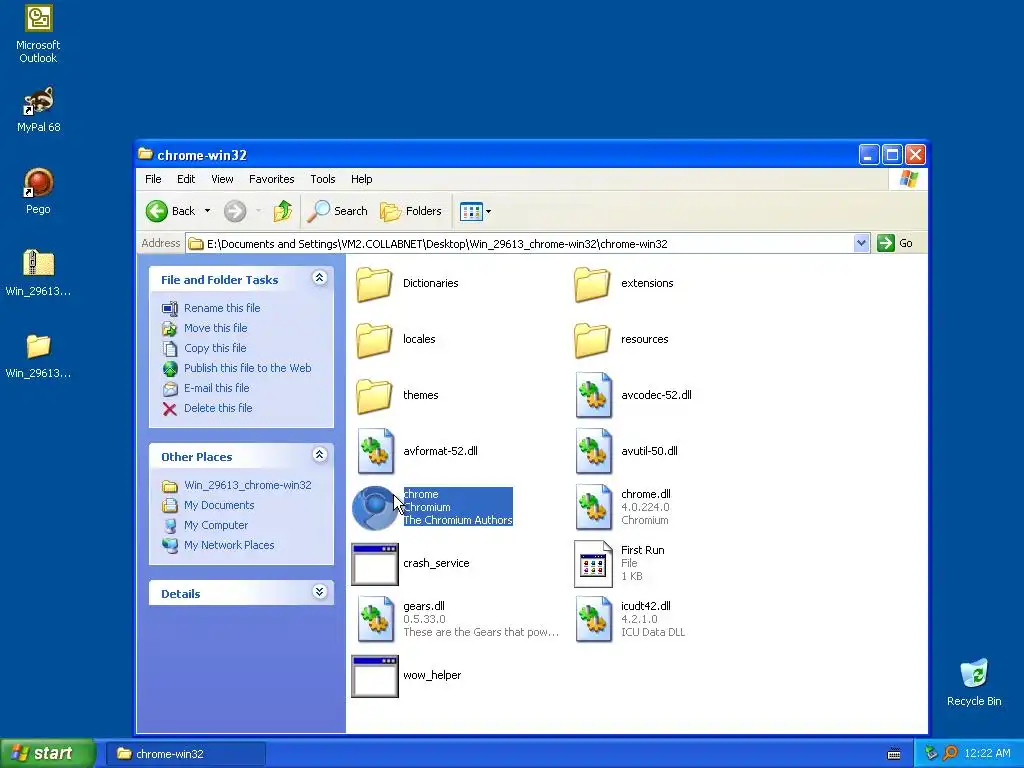This screenshot has height=768, width=1024.
Task: Expand the Details panel
Action: 319,592
